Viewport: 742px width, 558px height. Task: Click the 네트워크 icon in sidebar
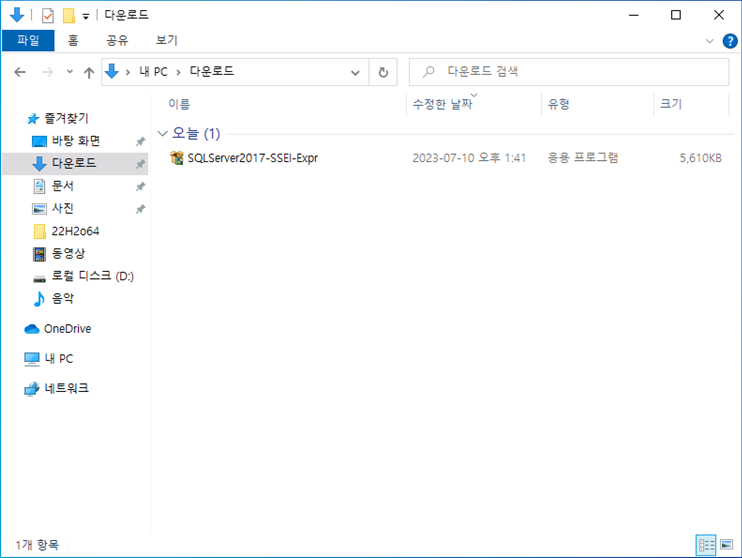pyautogui.click(x=32, y=389)
